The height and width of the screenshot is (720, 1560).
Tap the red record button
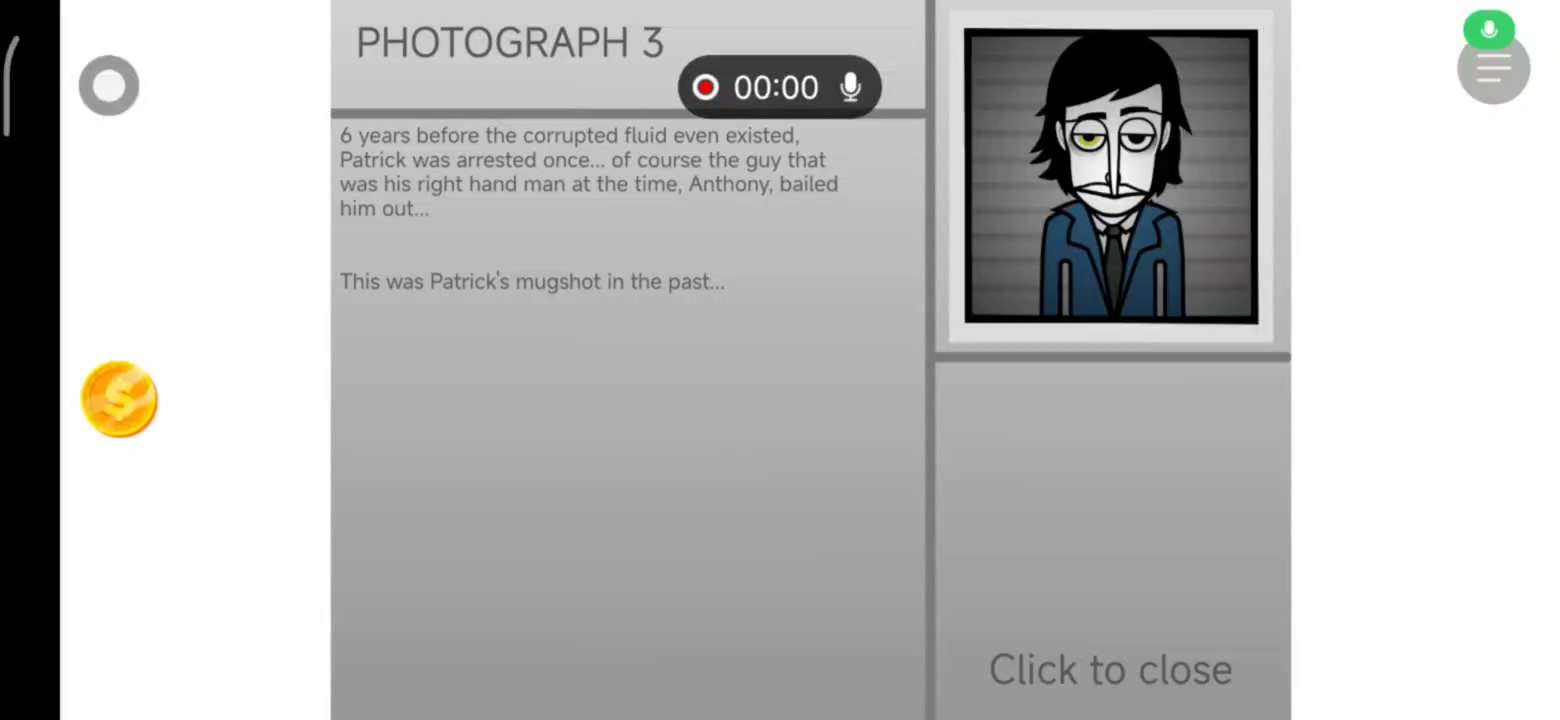[x=705, y=88]
